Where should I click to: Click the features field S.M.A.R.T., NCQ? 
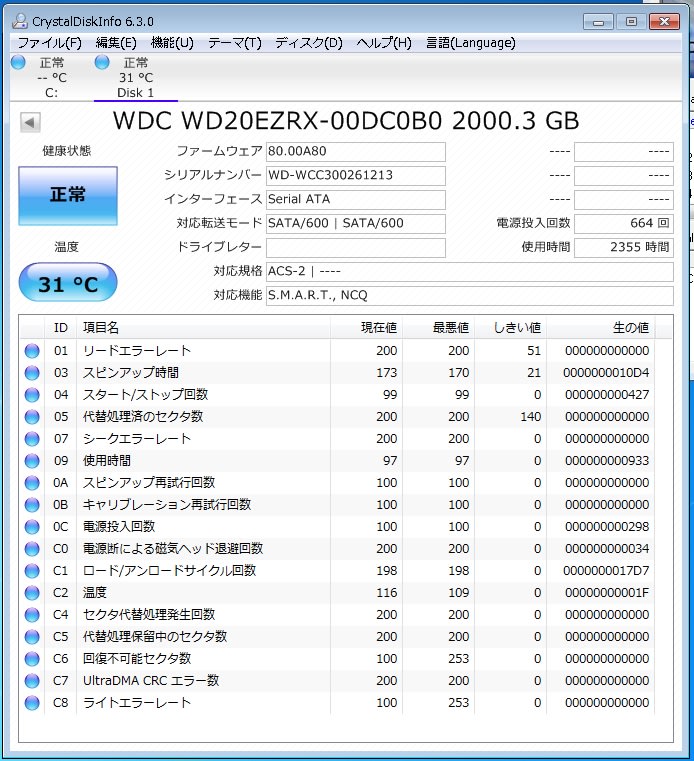[x=470, y=296]
